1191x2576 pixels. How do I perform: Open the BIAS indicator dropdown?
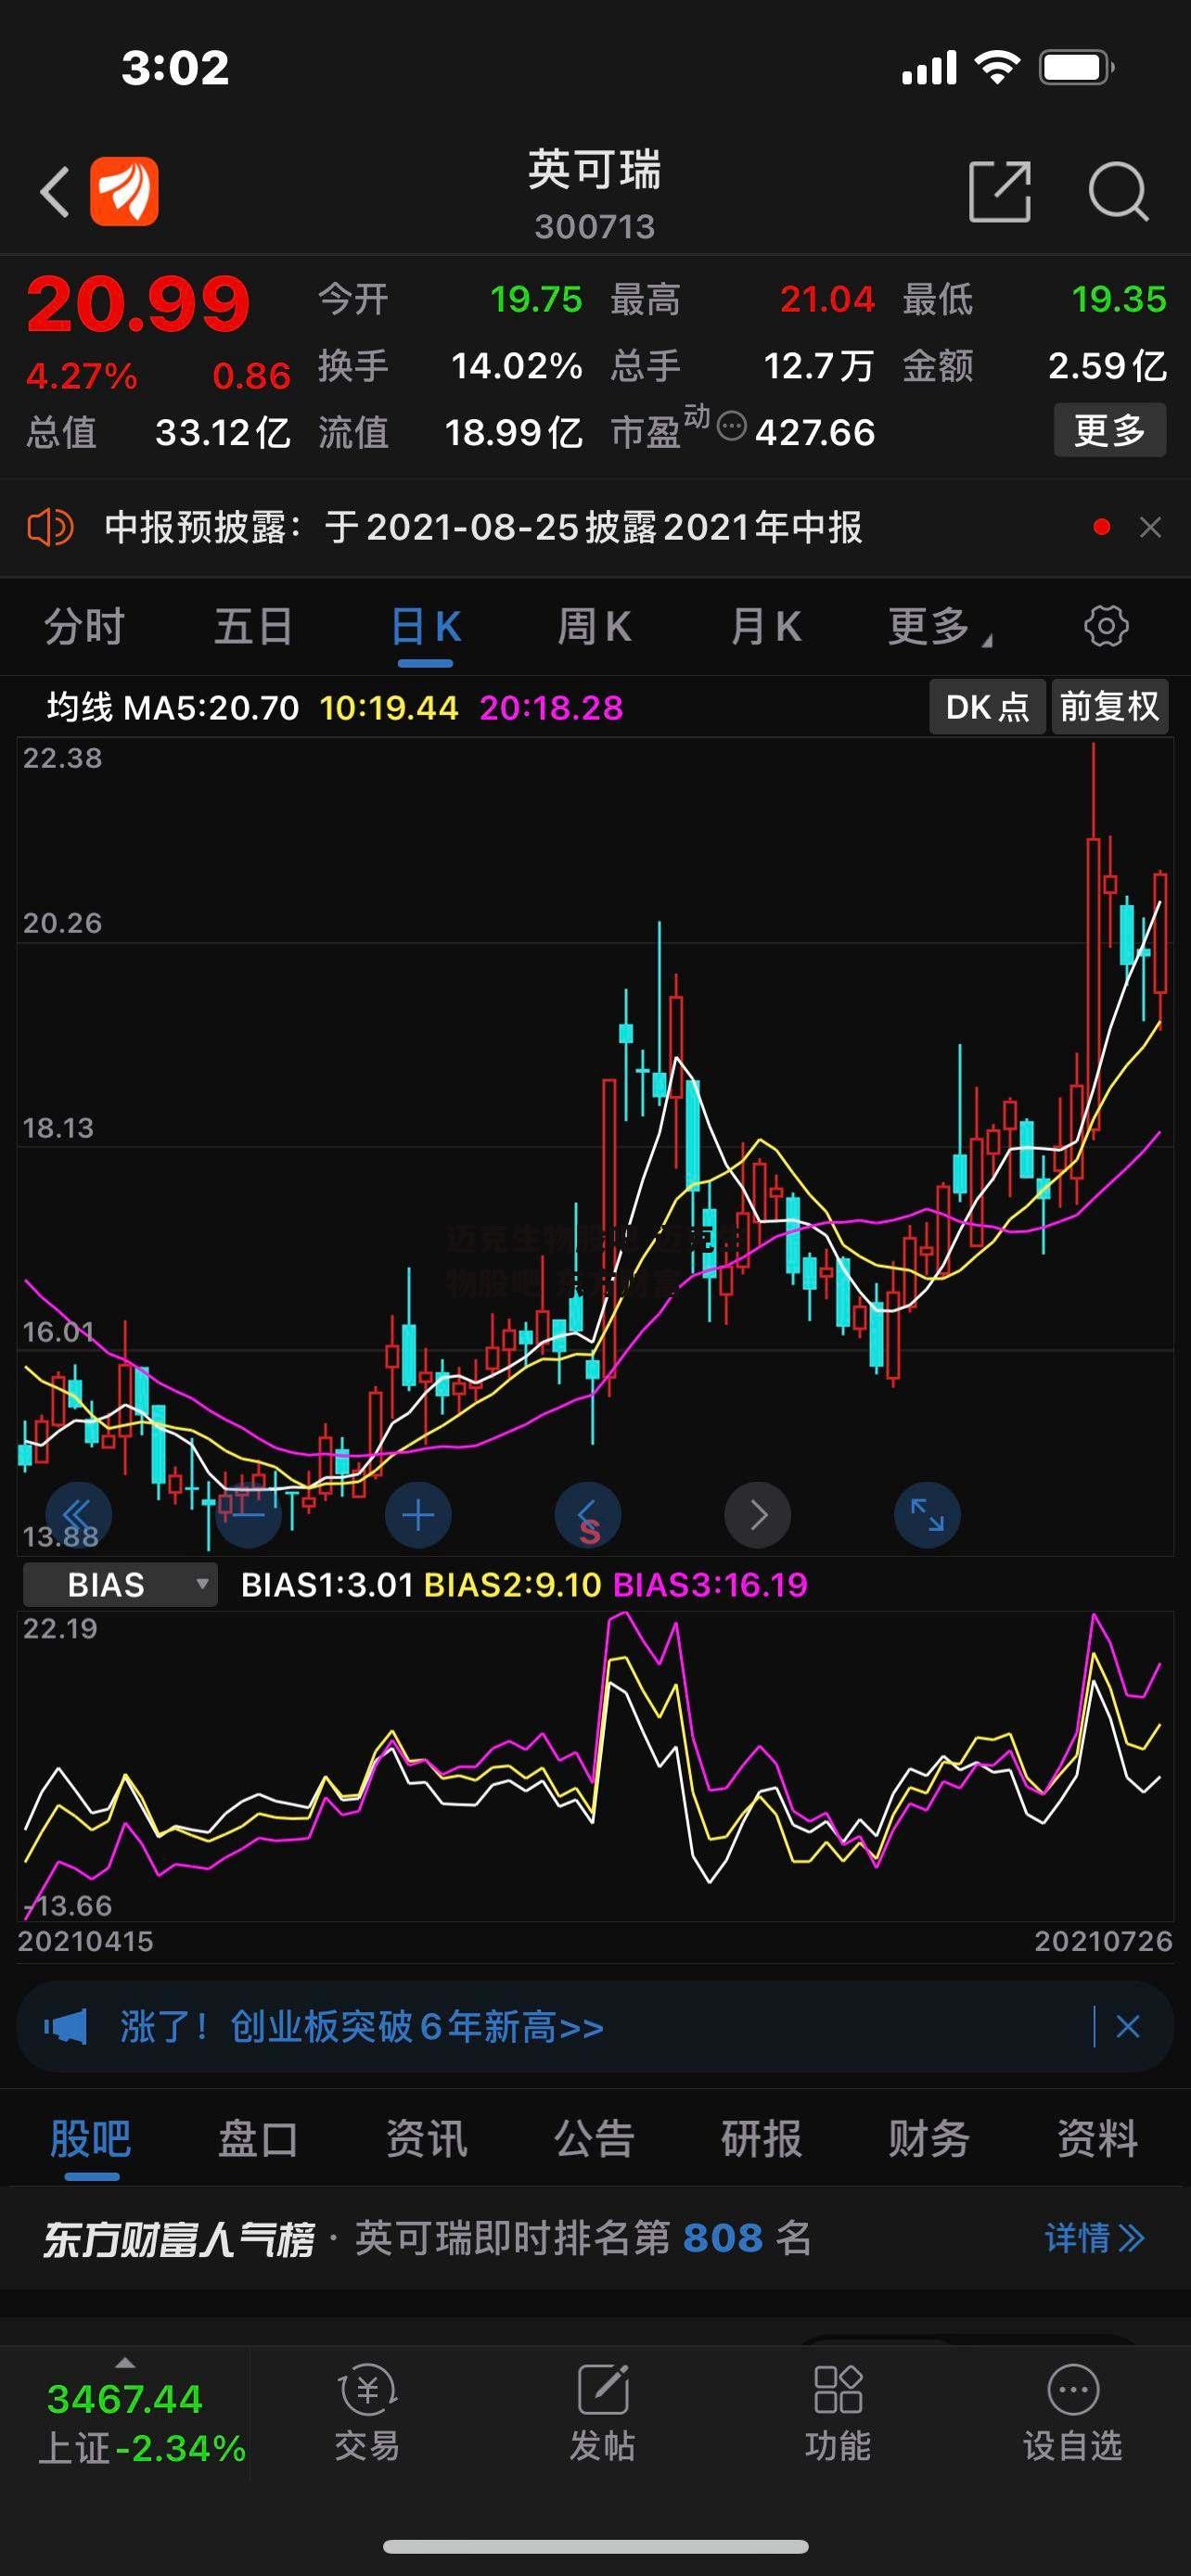click(x=120, y=1585)
